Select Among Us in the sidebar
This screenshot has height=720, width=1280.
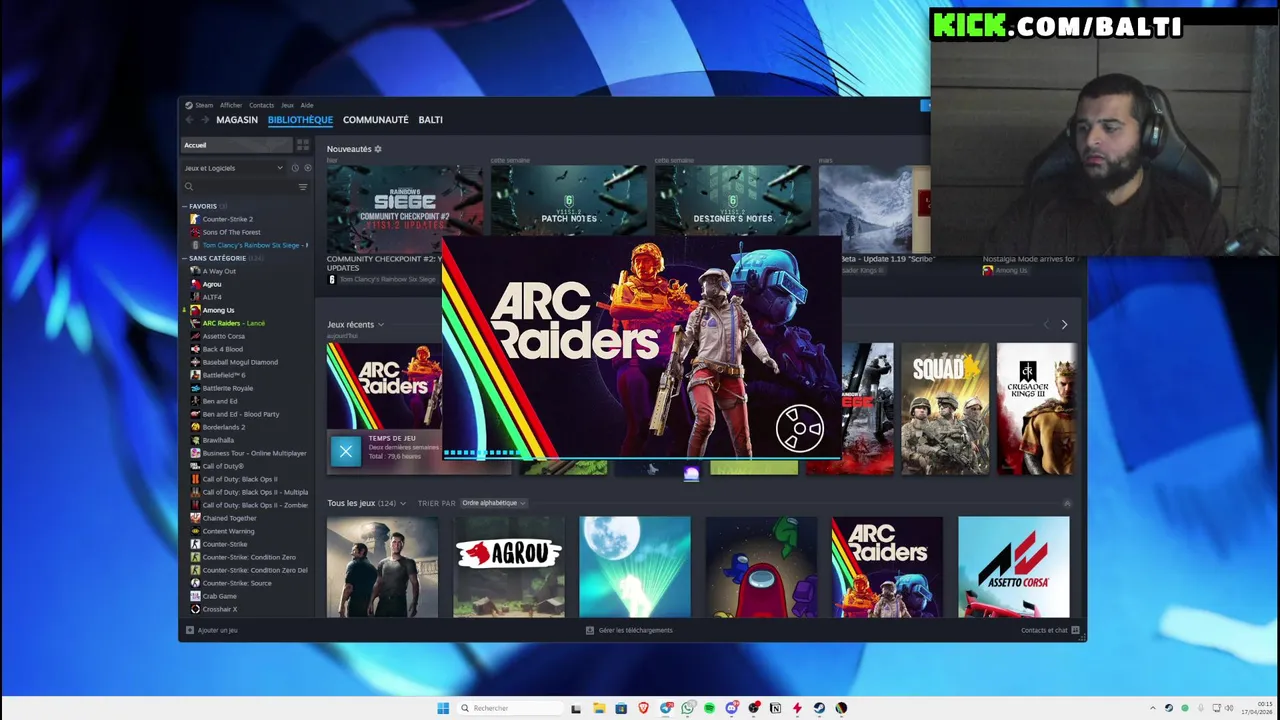[x=218, y=310]
